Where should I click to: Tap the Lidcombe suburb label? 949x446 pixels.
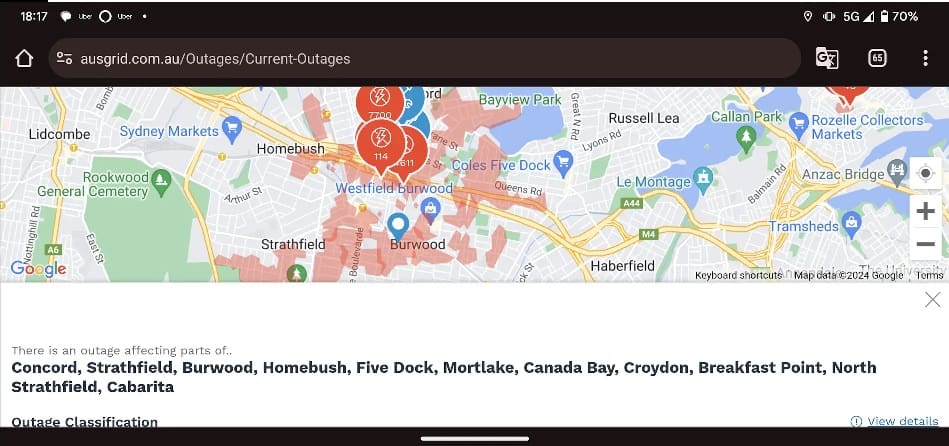(59, 134)
